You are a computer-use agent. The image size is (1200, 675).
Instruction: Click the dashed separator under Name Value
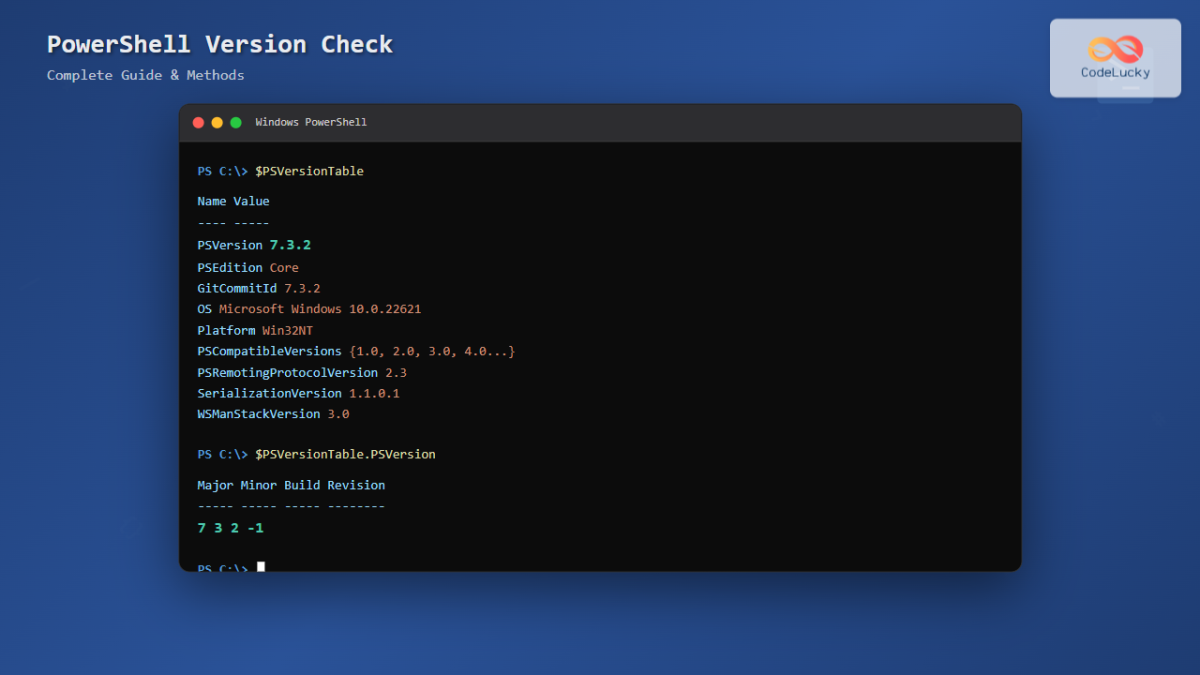tap(233, 222)
